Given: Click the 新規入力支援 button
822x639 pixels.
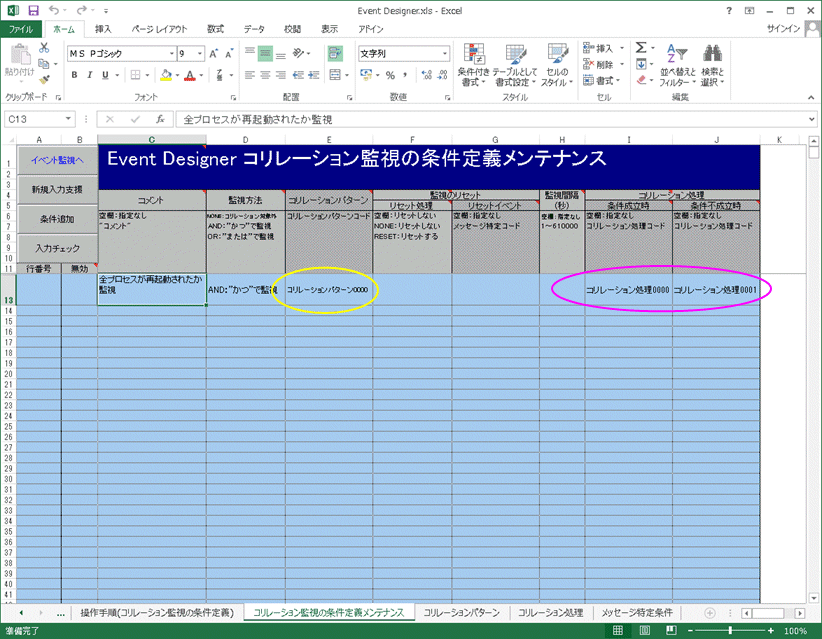Looking at the screenshot, I should click(57, 190).
